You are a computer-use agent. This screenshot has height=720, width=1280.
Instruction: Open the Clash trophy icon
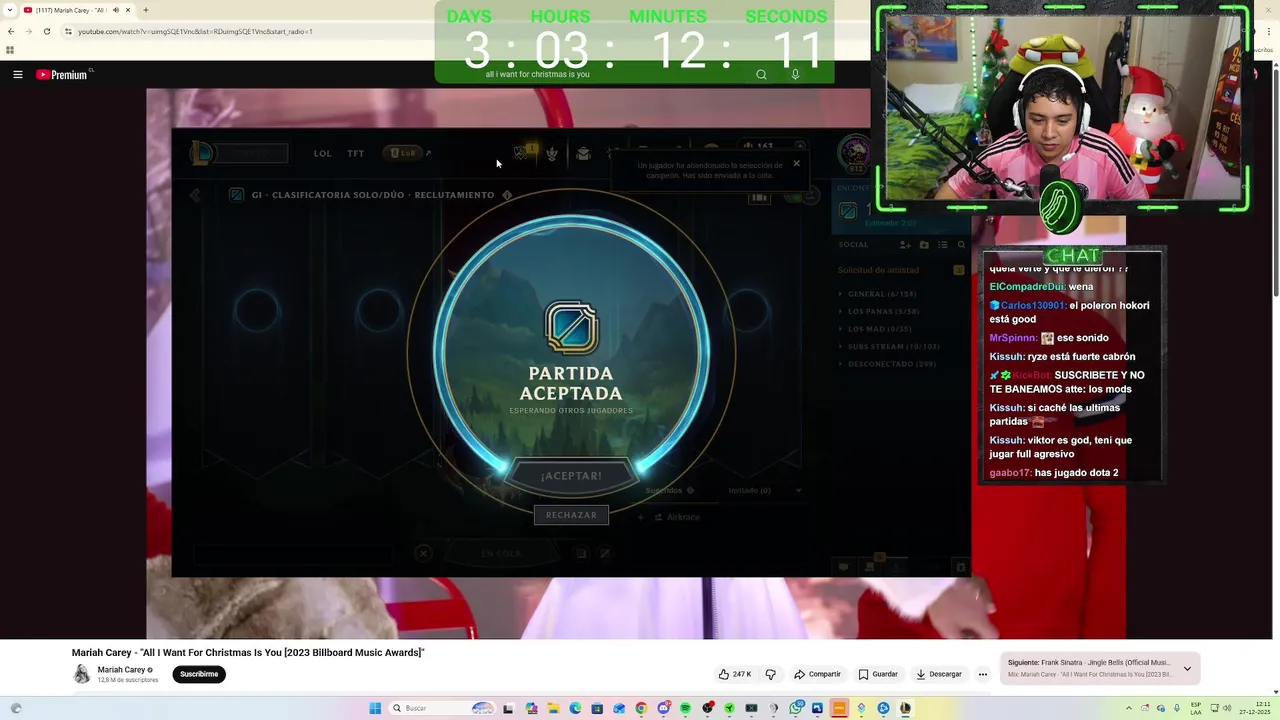coord(520,152)
